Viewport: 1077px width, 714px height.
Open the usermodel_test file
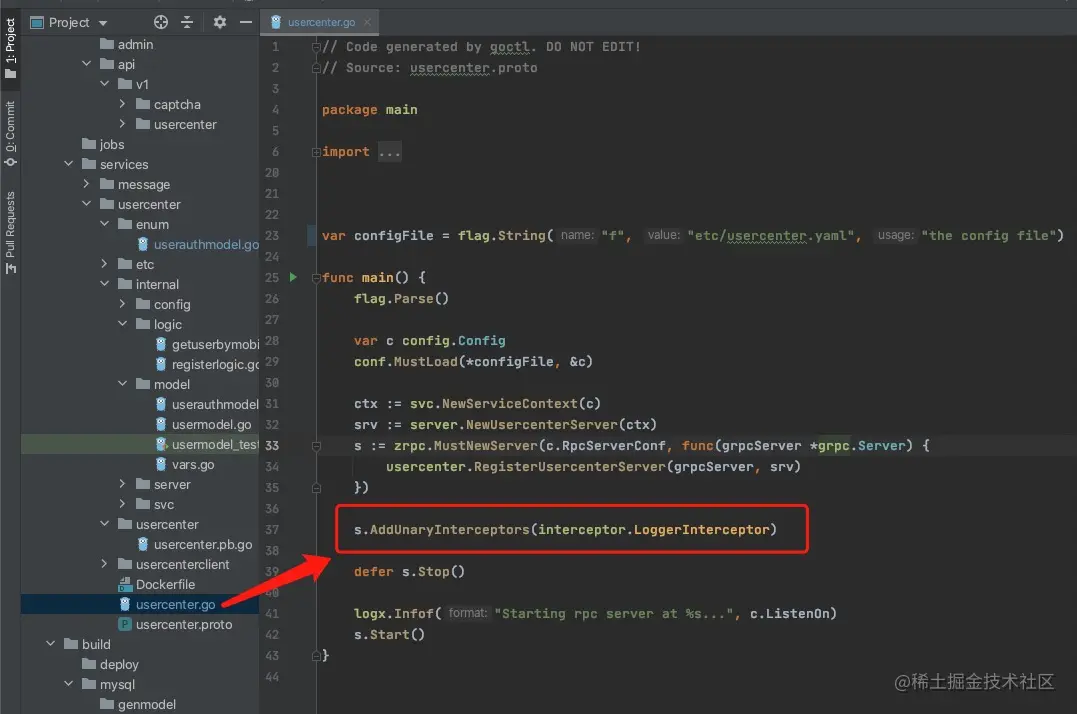[x=207, y=444]
